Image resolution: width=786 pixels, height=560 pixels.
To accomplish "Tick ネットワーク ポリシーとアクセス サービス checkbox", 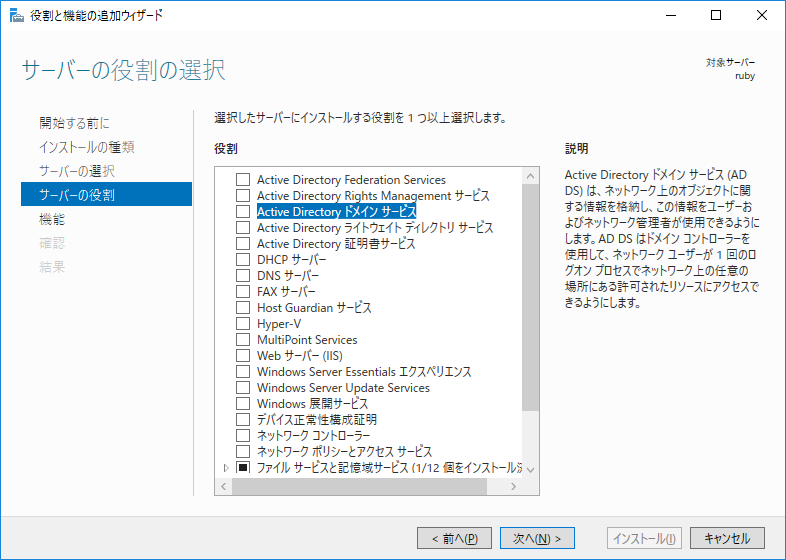I will coord(243,452).
